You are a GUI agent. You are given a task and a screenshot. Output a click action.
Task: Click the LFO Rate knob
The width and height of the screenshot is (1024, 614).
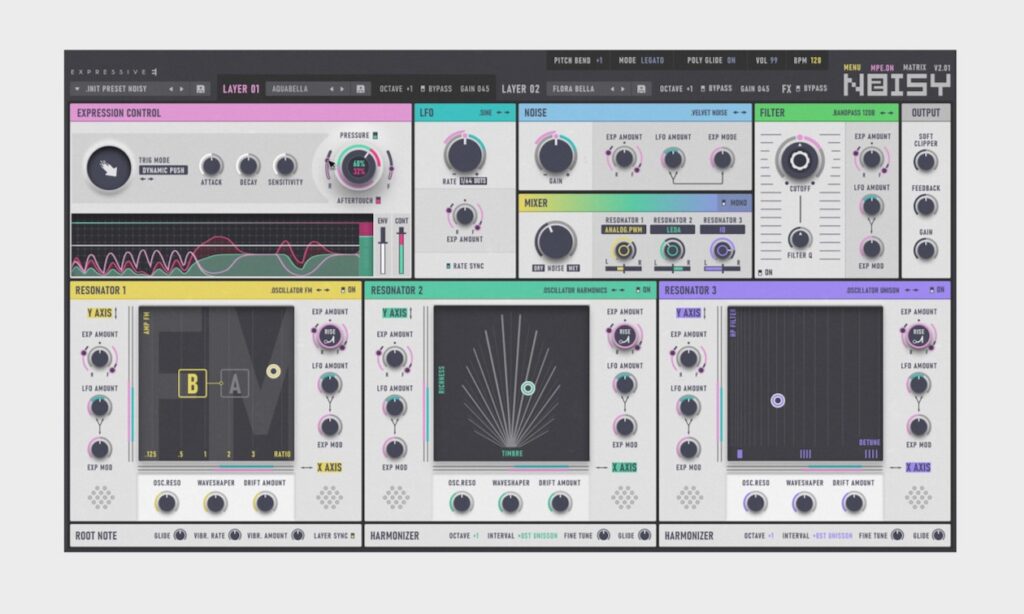tap(464, 154)
